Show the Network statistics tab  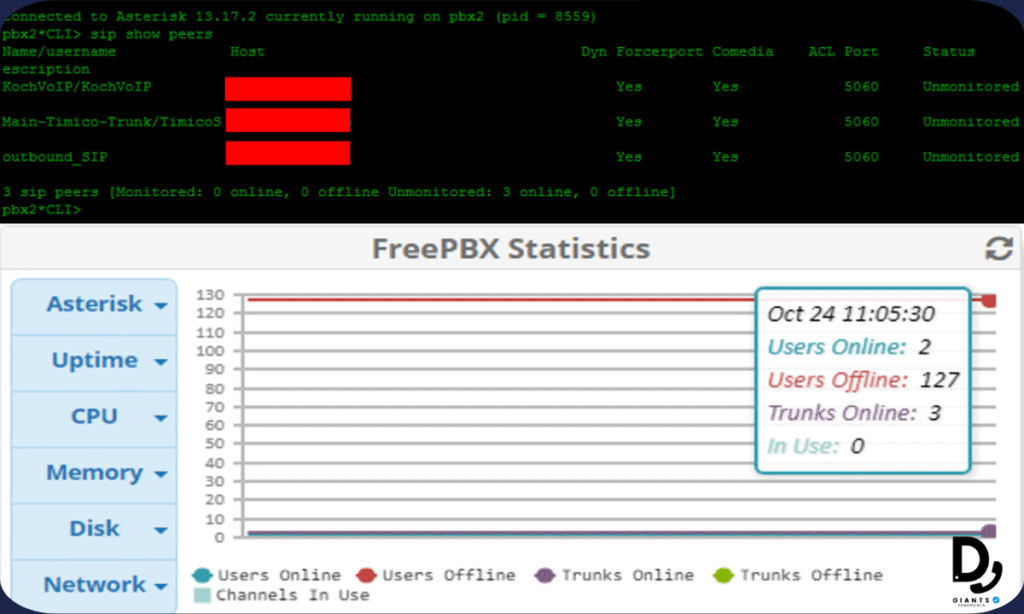tap(94, 586)
